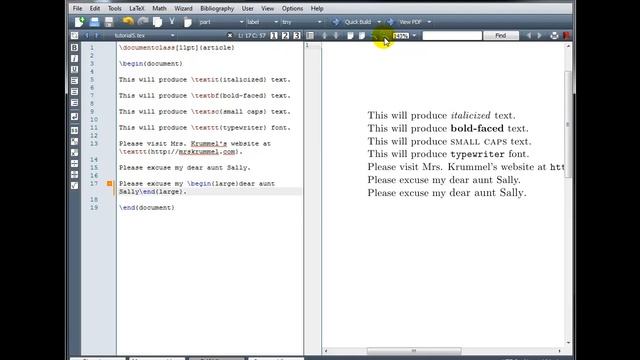Go to next PDF page down arrow

(336, 36)
